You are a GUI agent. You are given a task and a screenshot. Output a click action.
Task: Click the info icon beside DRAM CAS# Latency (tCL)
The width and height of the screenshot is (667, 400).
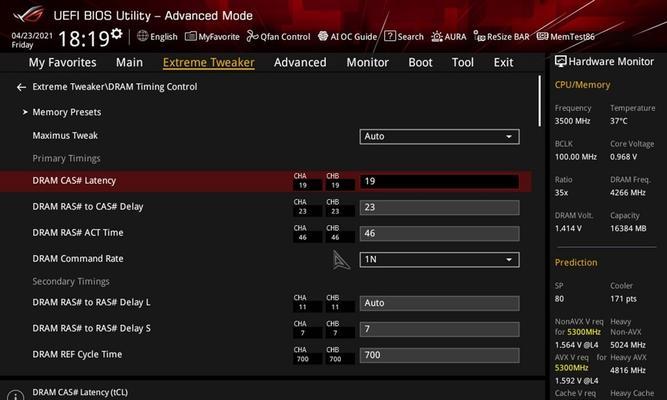point(16,396)
